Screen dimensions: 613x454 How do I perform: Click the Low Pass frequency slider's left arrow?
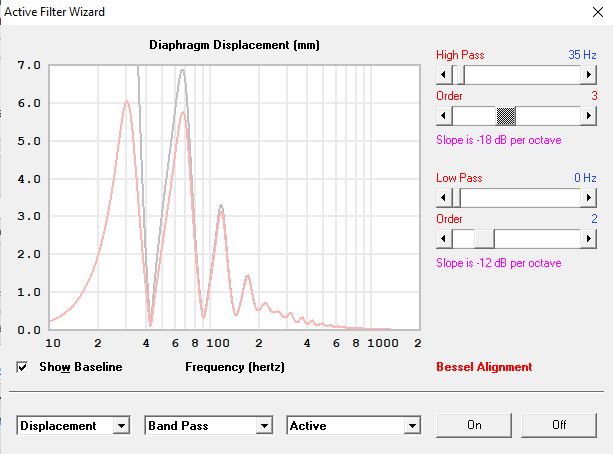click(443, 197)
